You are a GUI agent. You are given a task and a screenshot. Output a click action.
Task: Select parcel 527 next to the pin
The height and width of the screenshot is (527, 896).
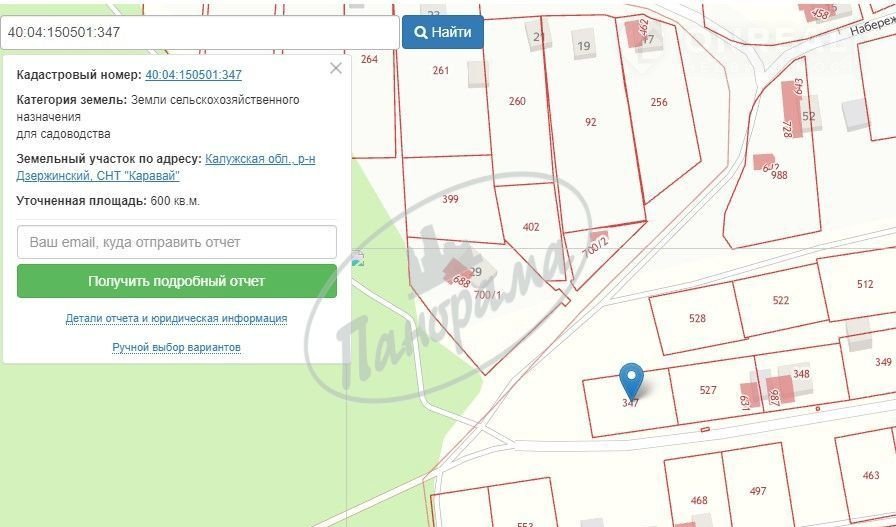tap(708, 390)
